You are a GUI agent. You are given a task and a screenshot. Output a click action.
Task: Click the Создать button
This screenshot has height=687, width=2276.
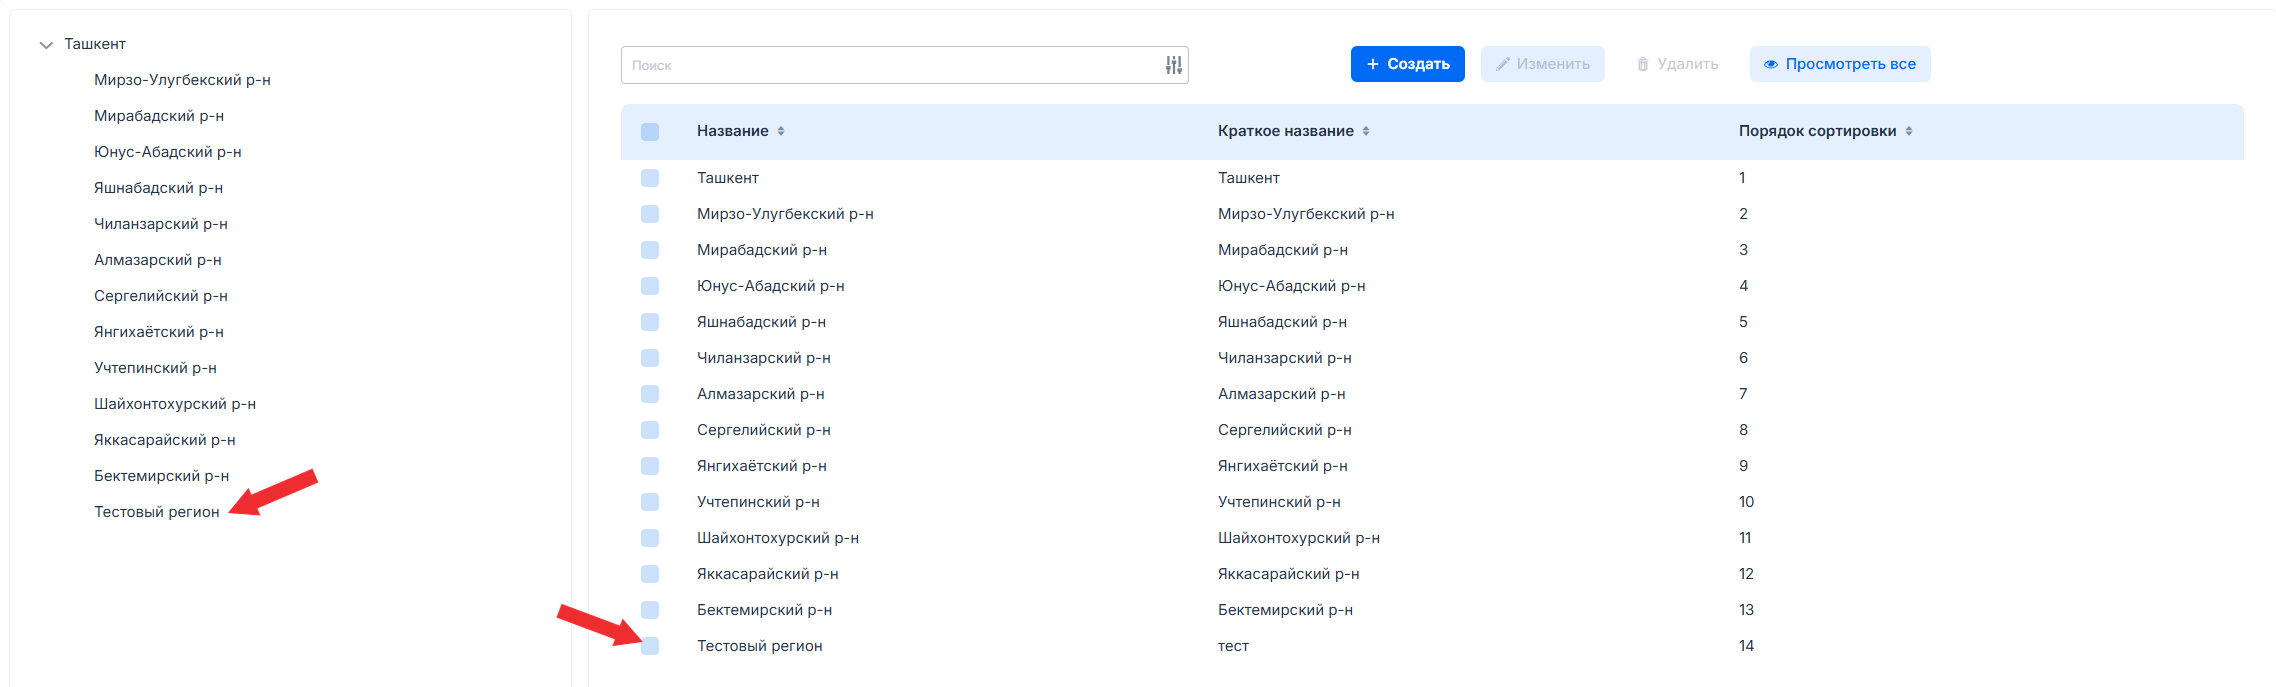(x=1408, y=64)
